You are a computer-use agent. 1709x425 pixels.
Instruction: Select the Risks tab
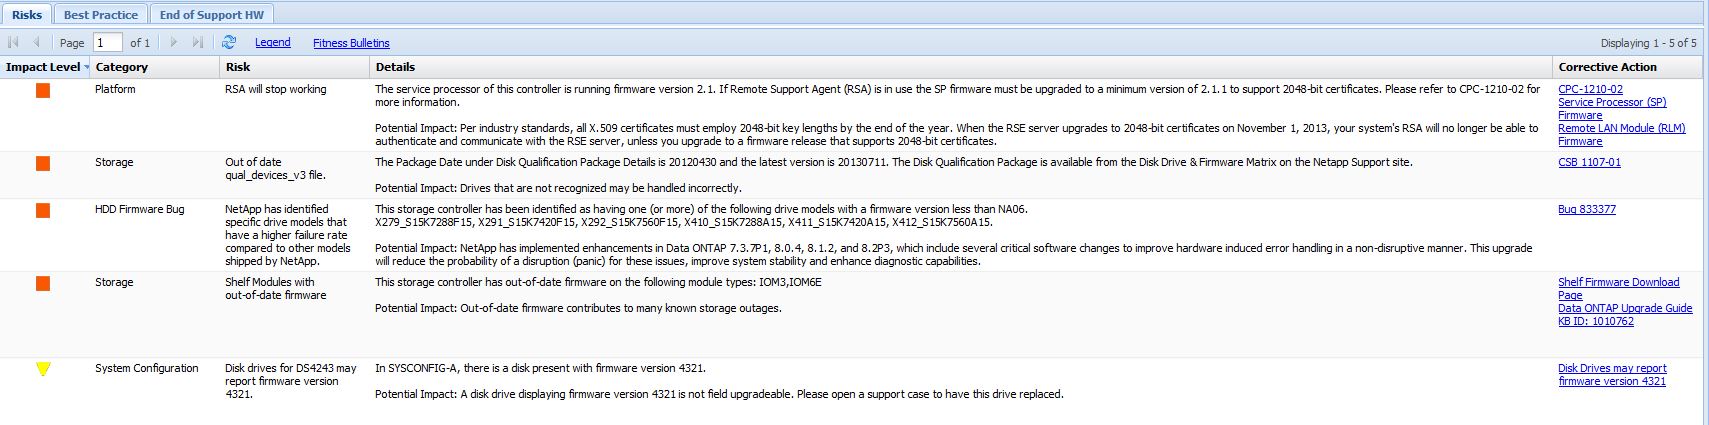[x=27, y=15]
